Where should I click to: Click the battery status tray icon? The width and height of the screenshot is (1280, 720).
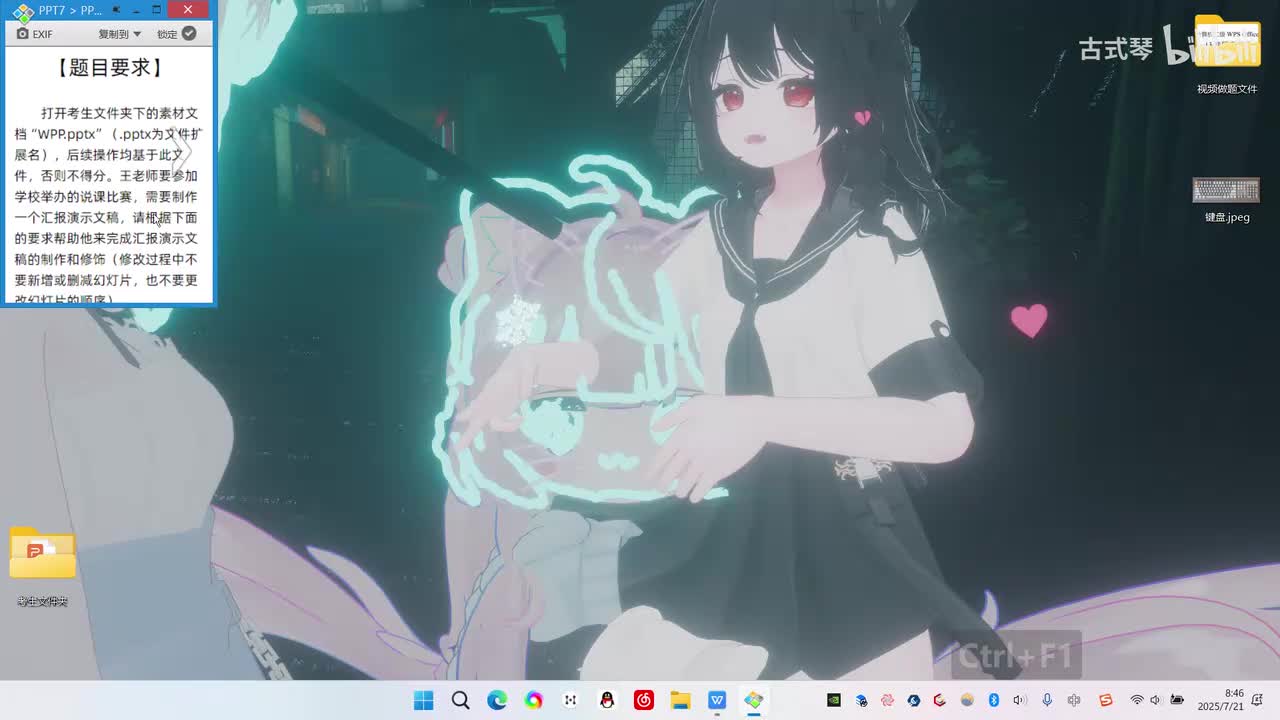pos(1177,700)
